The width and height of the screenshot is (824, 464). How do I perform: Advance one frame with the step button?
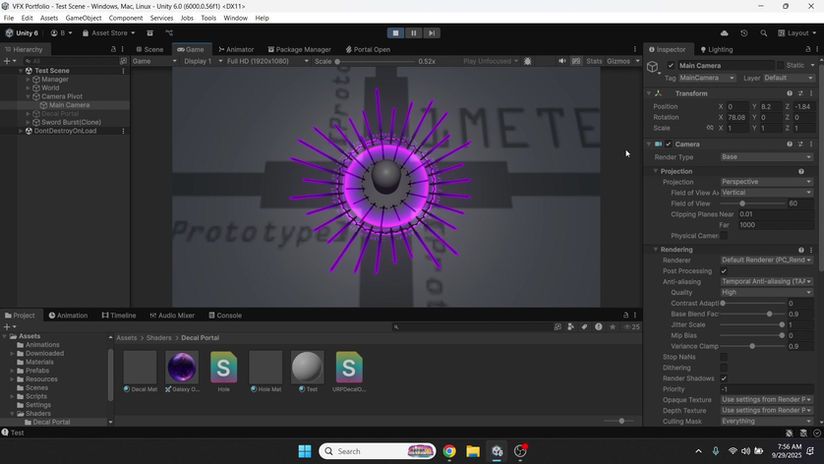[431, 33]
